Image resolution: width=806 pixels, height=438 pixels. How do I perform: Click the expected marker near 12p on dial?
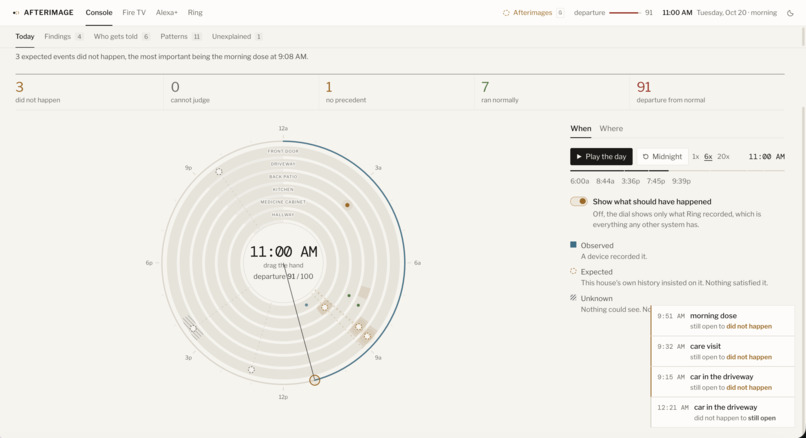[251, 370]
